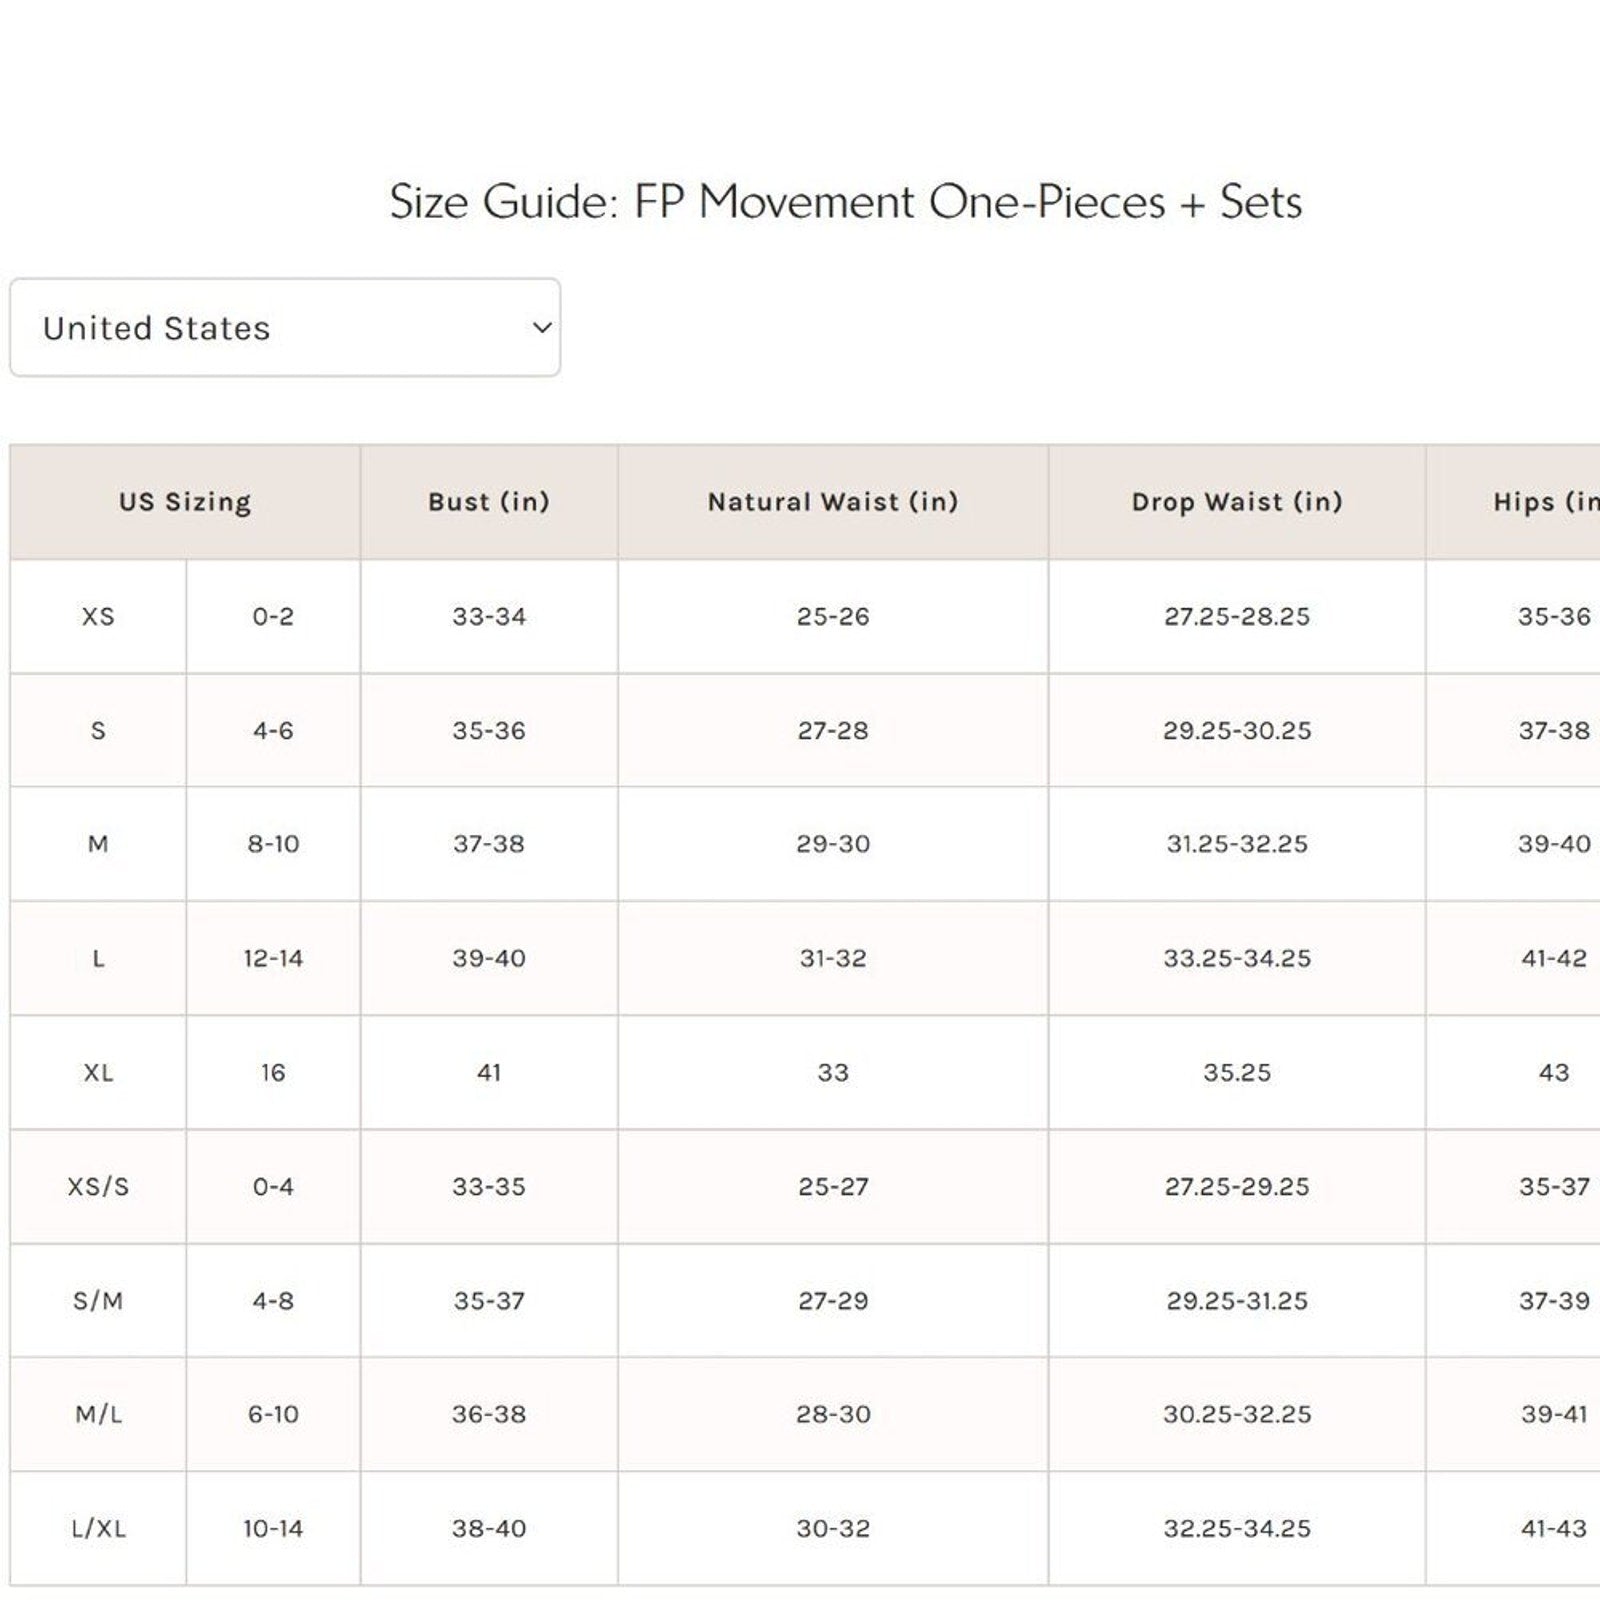The width and height of the screenshot is (1600, 1600).
Task: Select the 30.25-32.25 drop waist cell
Action: coord(1237,1415)
